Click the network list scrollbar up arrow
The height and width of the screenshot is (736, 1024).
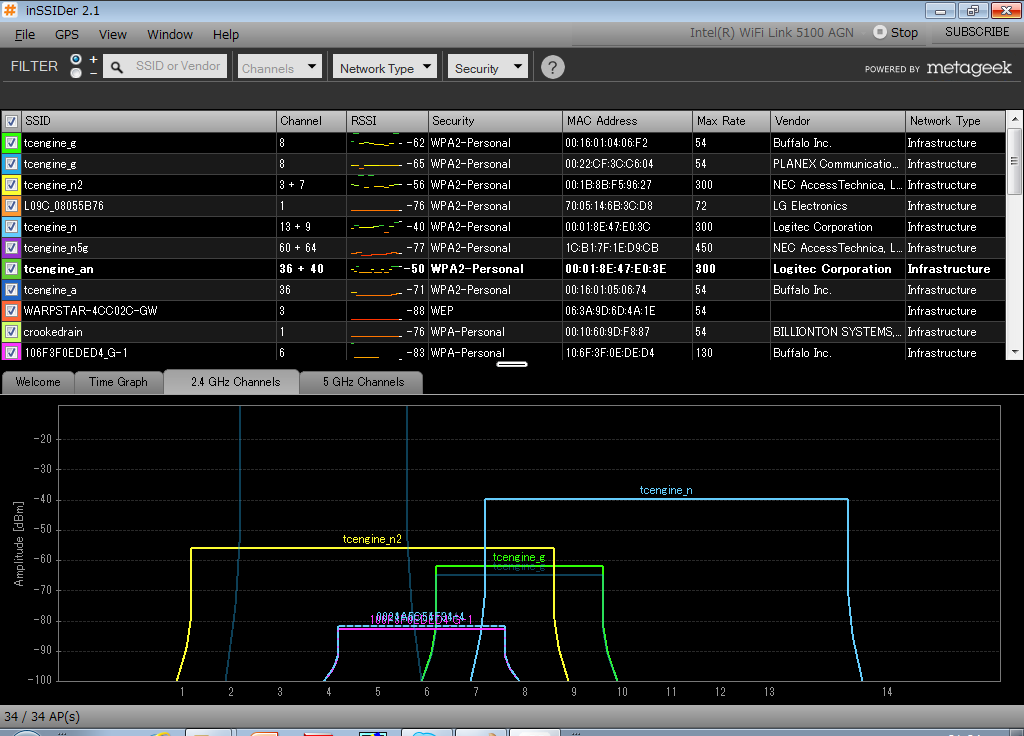(x=1014, y=120)
